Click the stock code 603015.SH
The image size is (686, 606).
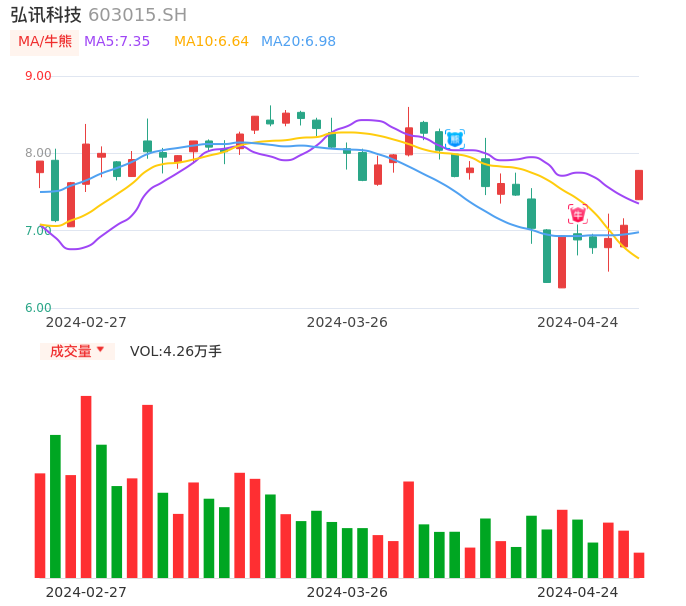(137, 15)
